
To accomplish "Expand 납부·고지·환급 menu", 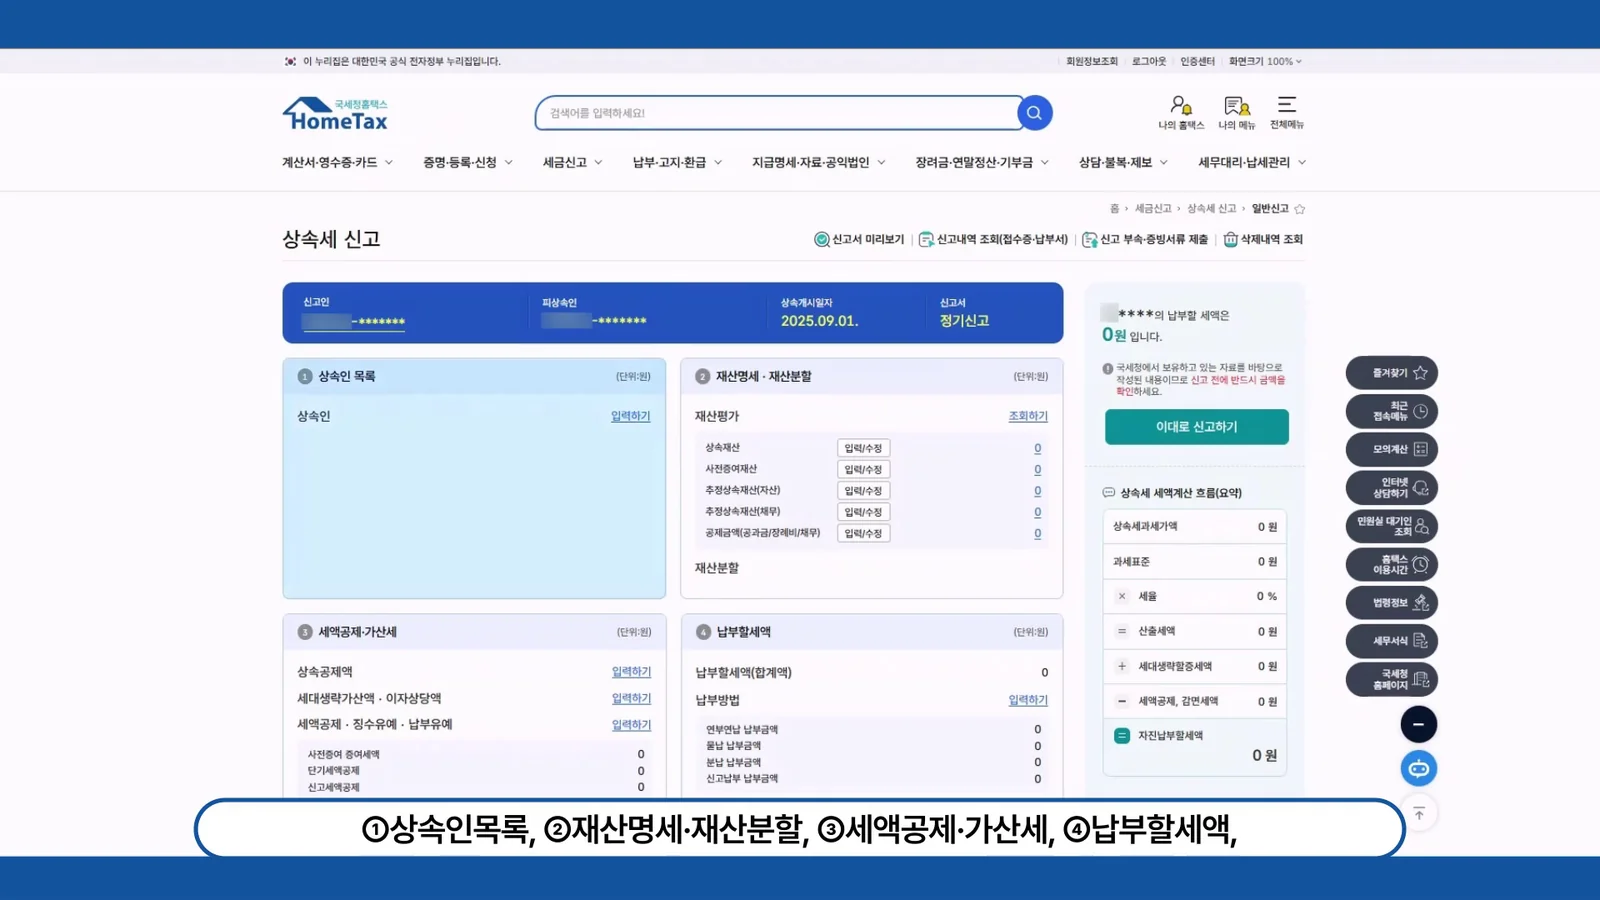I will [x=677, y=162].
